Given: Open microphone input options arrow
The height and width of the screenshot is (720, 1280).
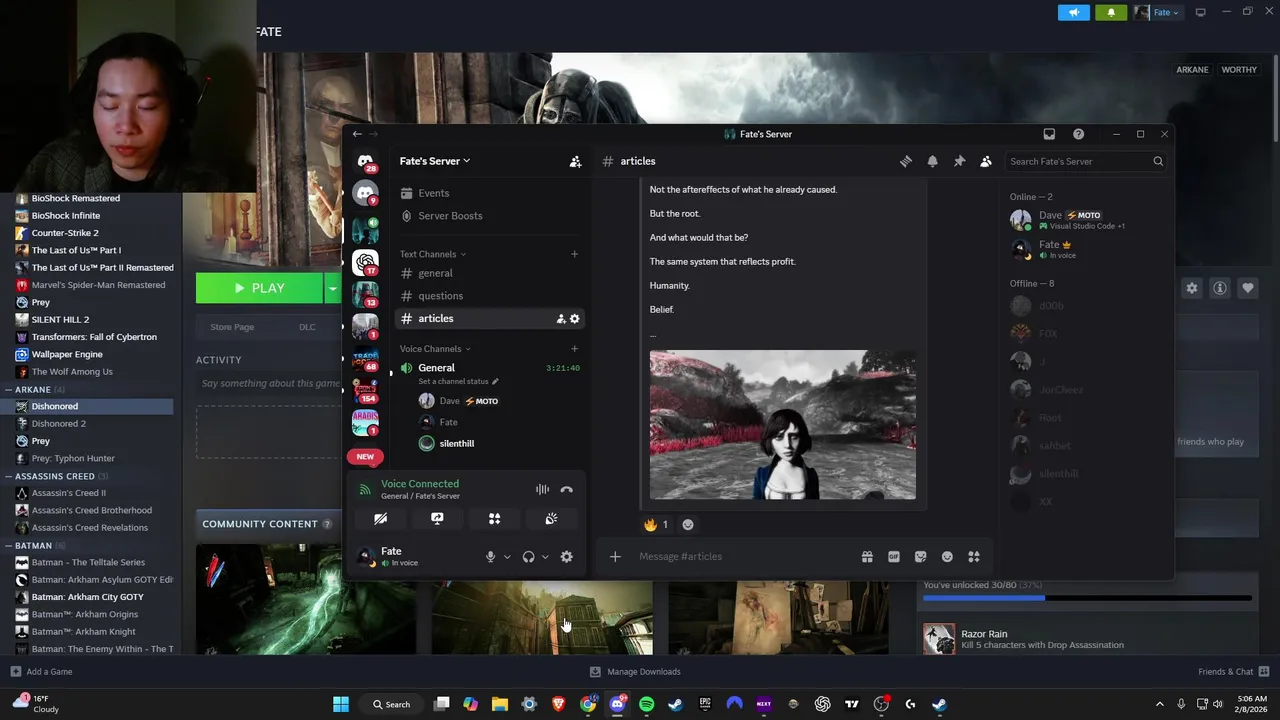Looking at the screenshot, I should (x=507, y=557).
